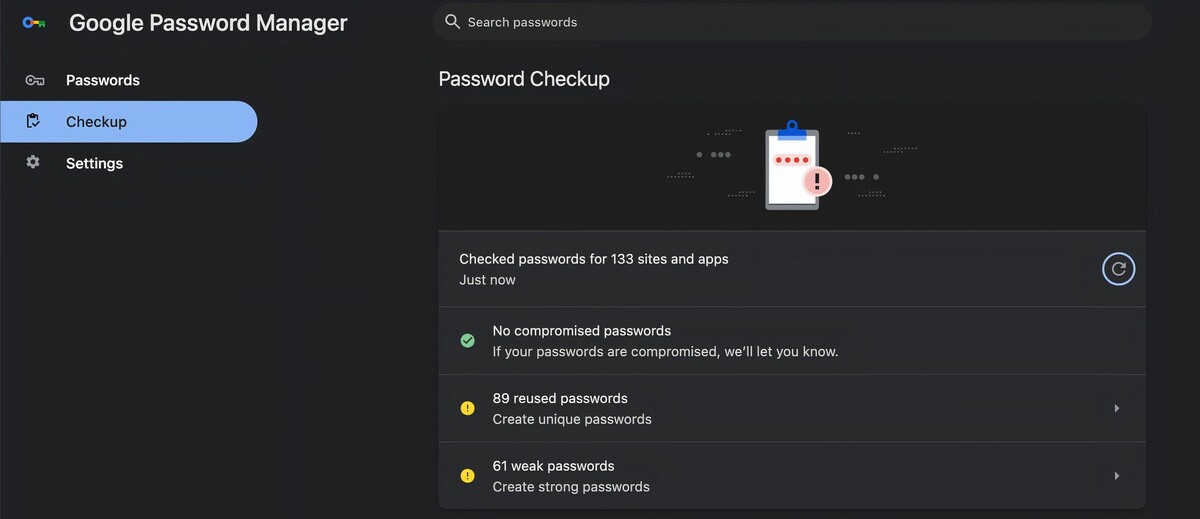Click the Google Password Manager key logo
Image resolution: width=1200 pixels, height=519 pixels.
click(x=34, y=22)
